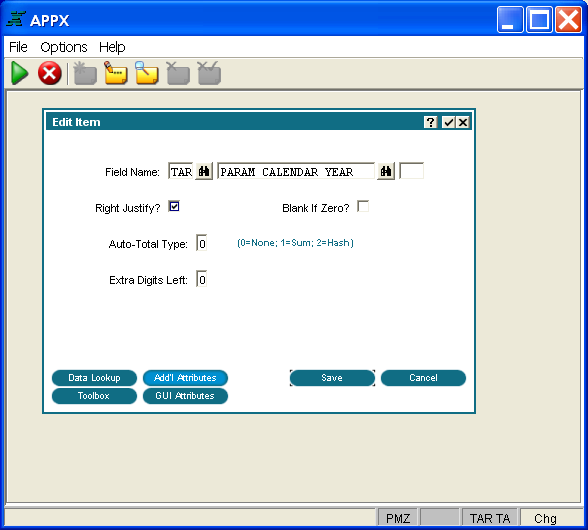588x530 pixels.
Task: Close the Edit Item dialog
Action: tap(463, 122)
